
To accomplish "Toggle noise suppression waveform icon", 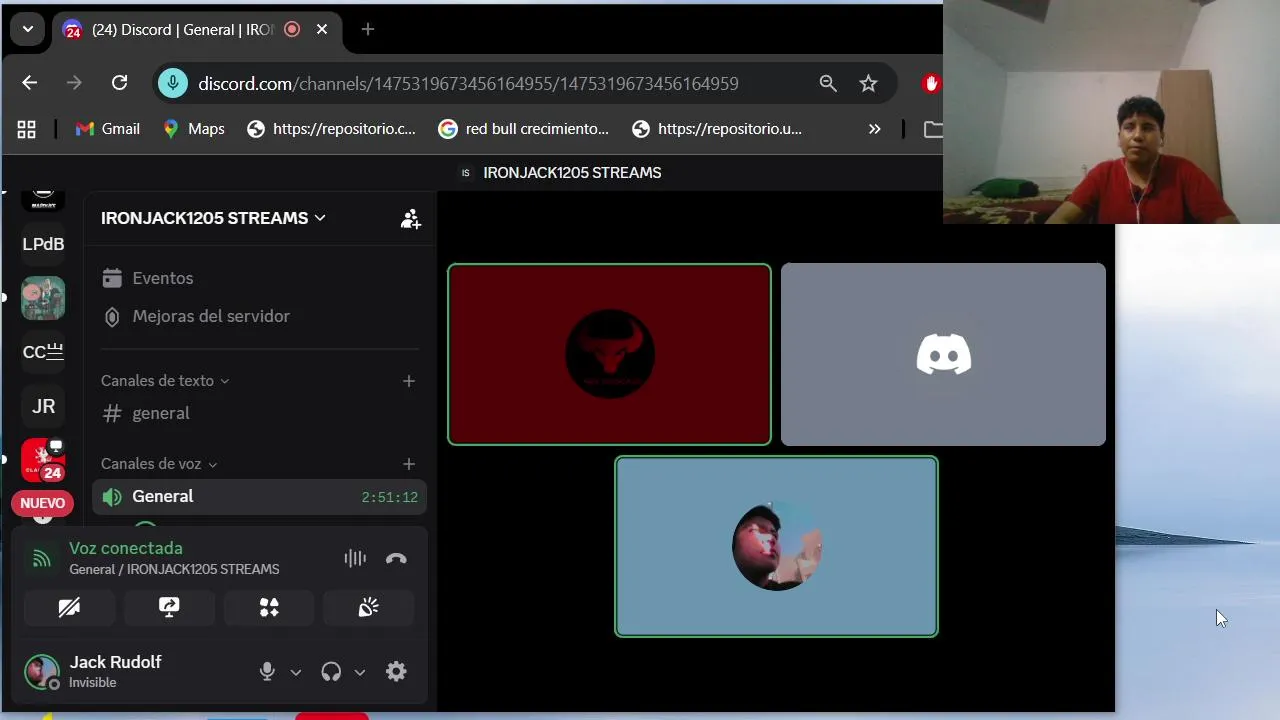I will tap(355, 559).
